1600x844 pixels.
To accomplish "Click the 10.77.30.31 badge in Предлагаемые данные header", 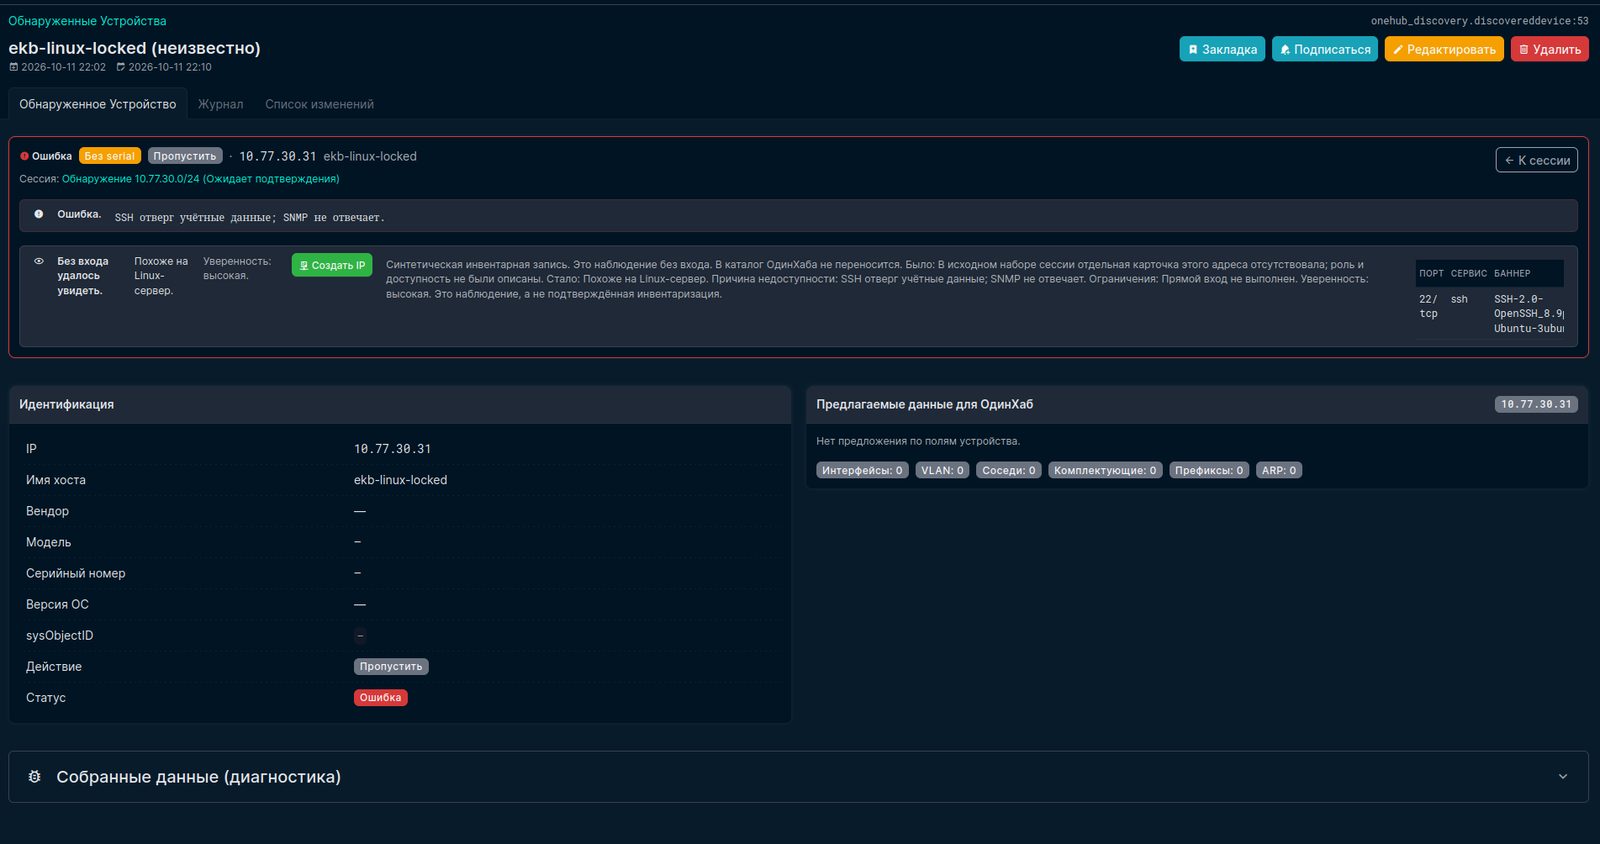I will click(1536, 404).
